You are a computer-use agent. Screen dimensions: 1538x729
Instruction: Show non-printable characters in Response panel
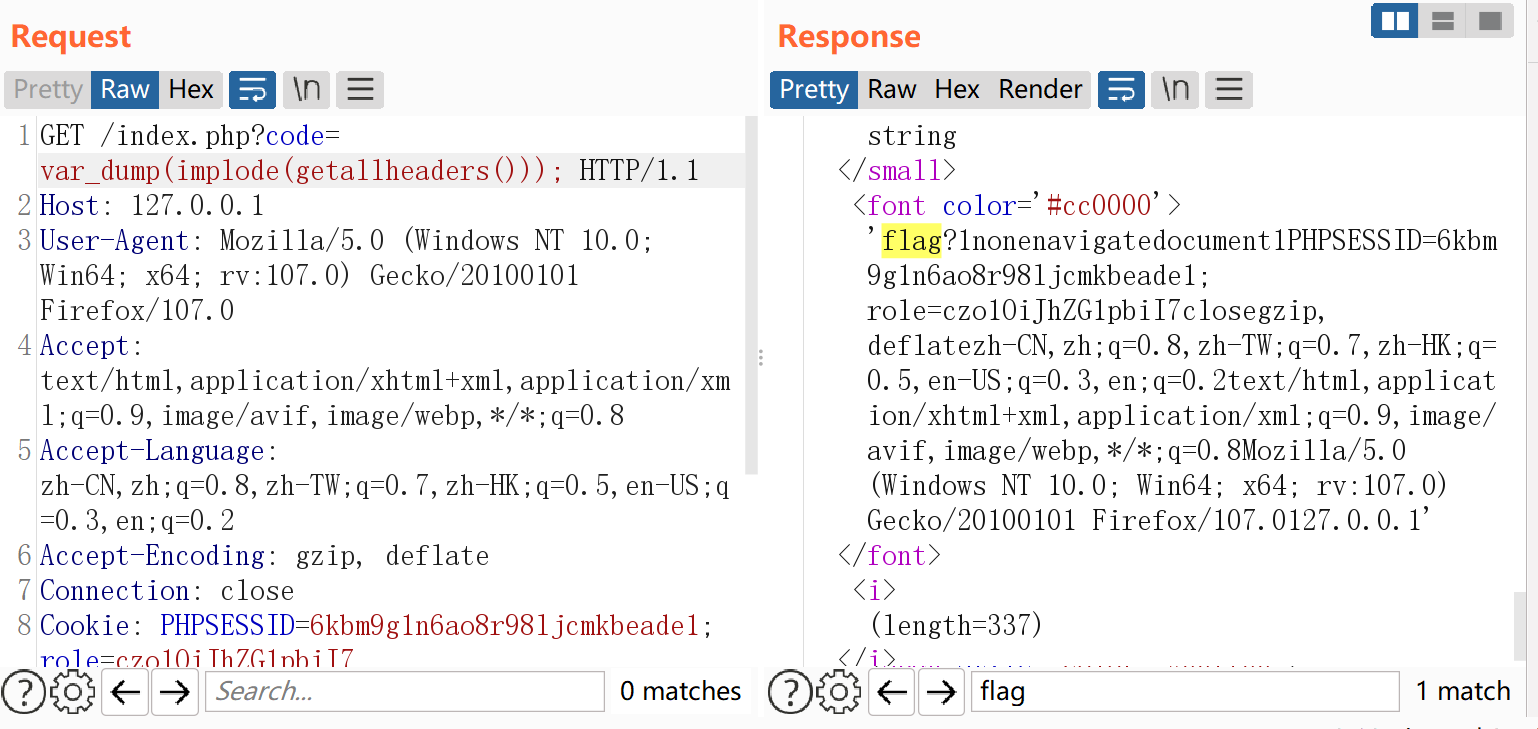(1175, 90)
